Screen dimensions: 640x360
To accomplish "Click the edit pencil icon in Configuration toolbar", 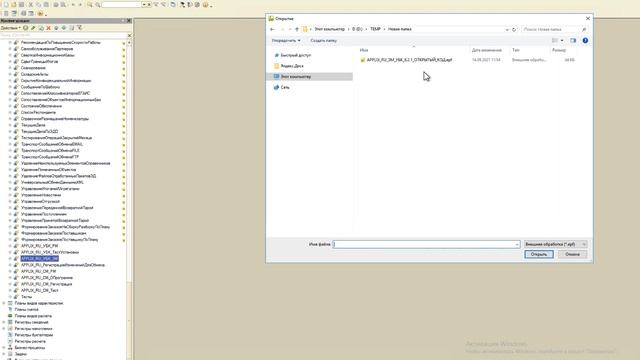I will [33, 28].
